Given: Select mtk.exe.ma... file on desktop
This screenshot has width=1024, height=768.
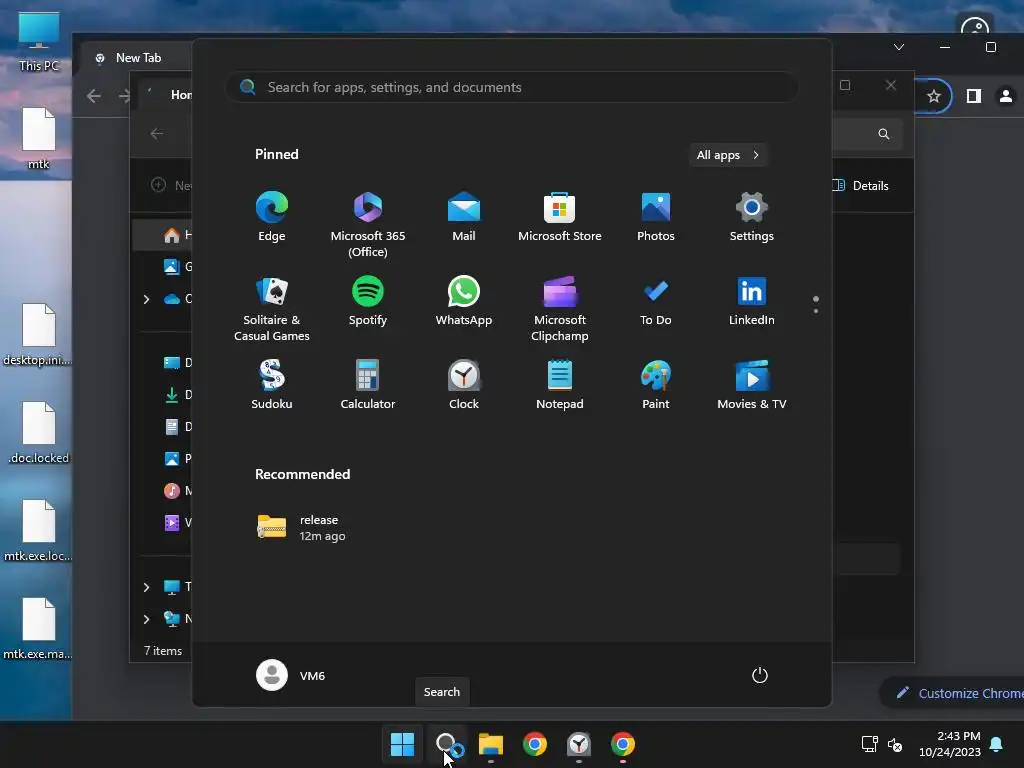Looking at the screenshot, I should point(37,629).
